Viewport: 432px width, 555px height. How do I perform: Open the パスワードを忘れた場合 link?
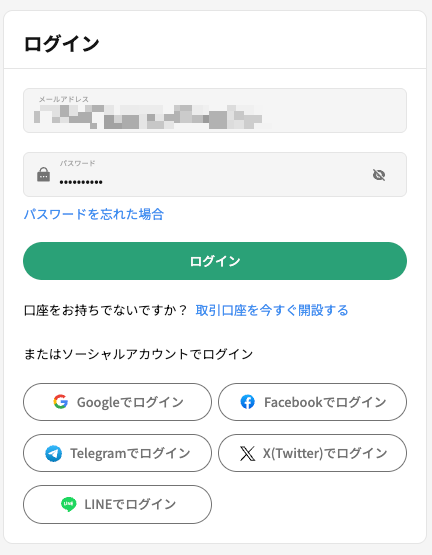pyautogui.click(x=93, y=214)
